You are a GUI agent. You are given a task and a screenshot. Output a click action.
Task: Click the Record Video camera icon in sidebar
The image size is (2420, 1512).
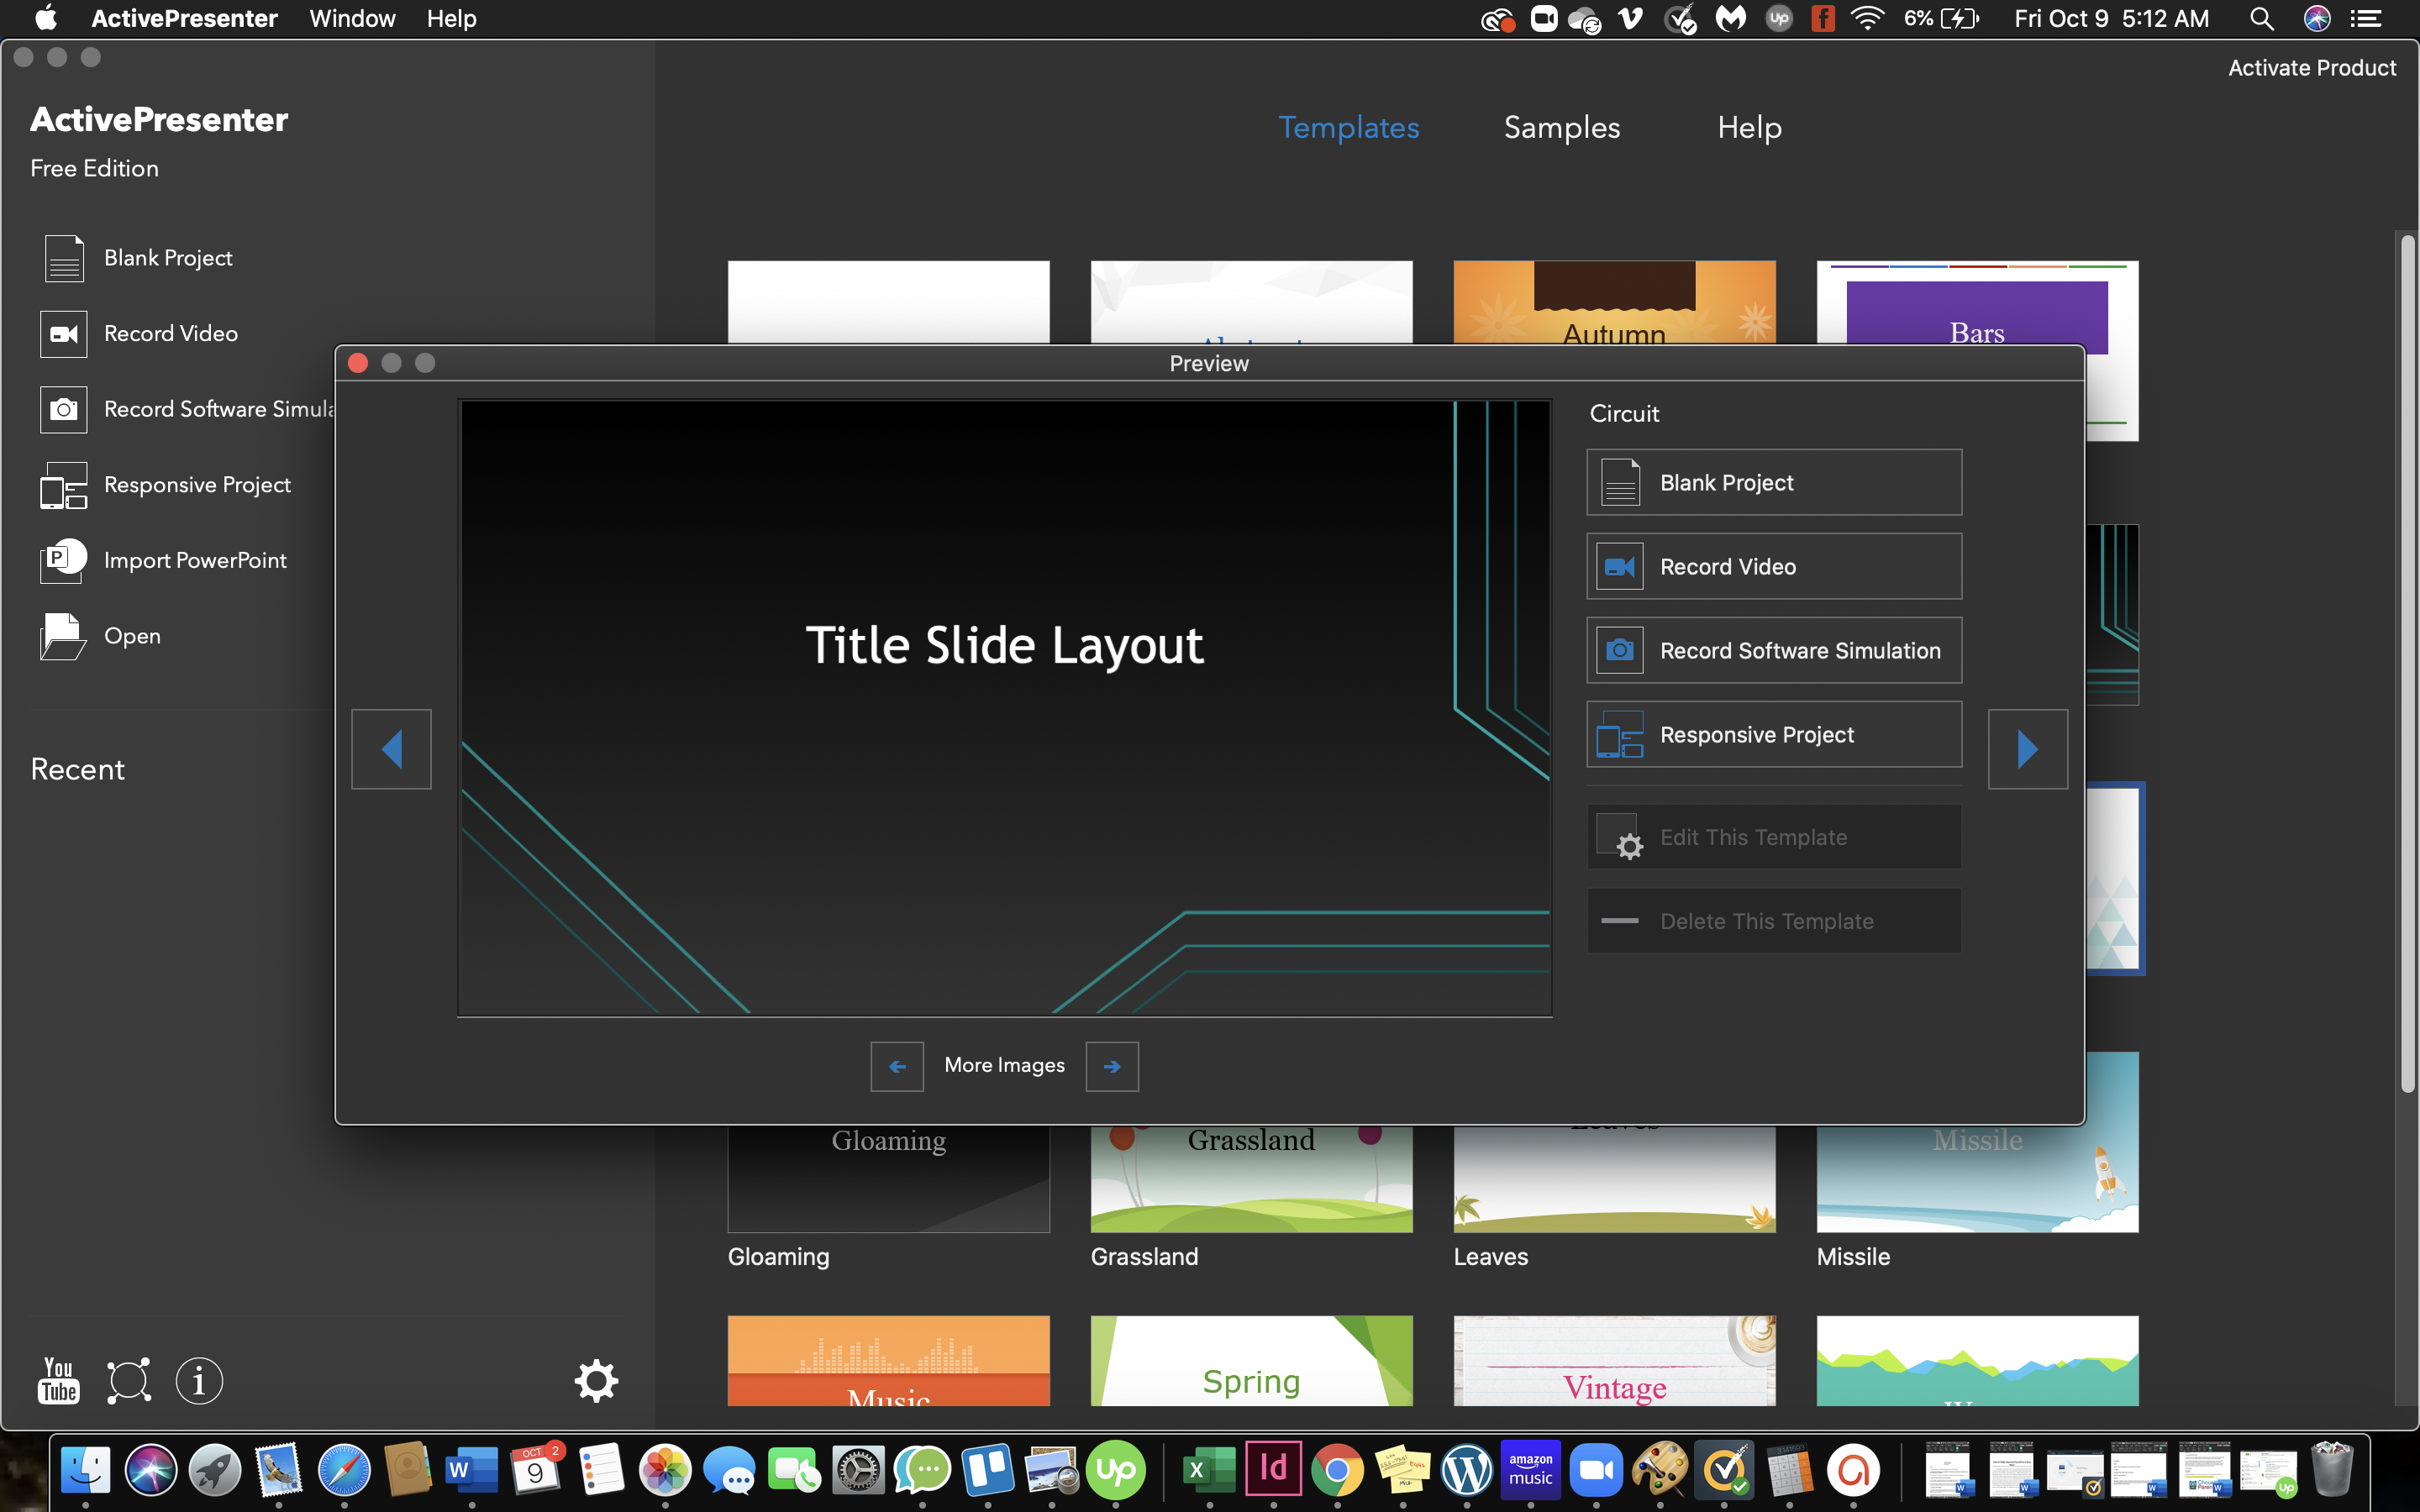[x=64, y=334]
